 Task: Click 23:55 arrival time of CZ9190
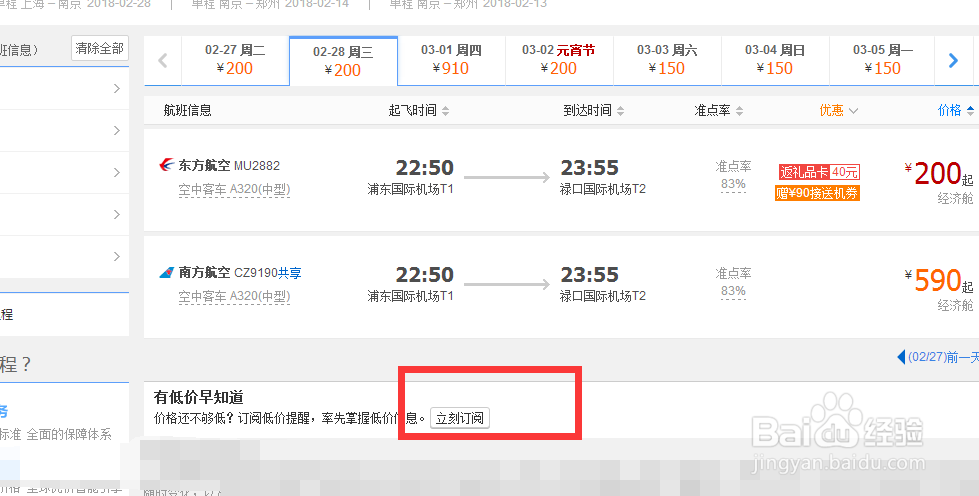coord(589,274)
